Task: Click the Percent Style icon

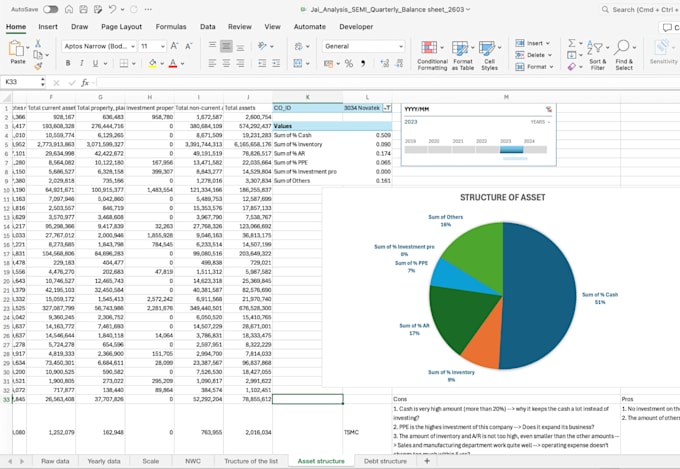Action: click(349, 64)
